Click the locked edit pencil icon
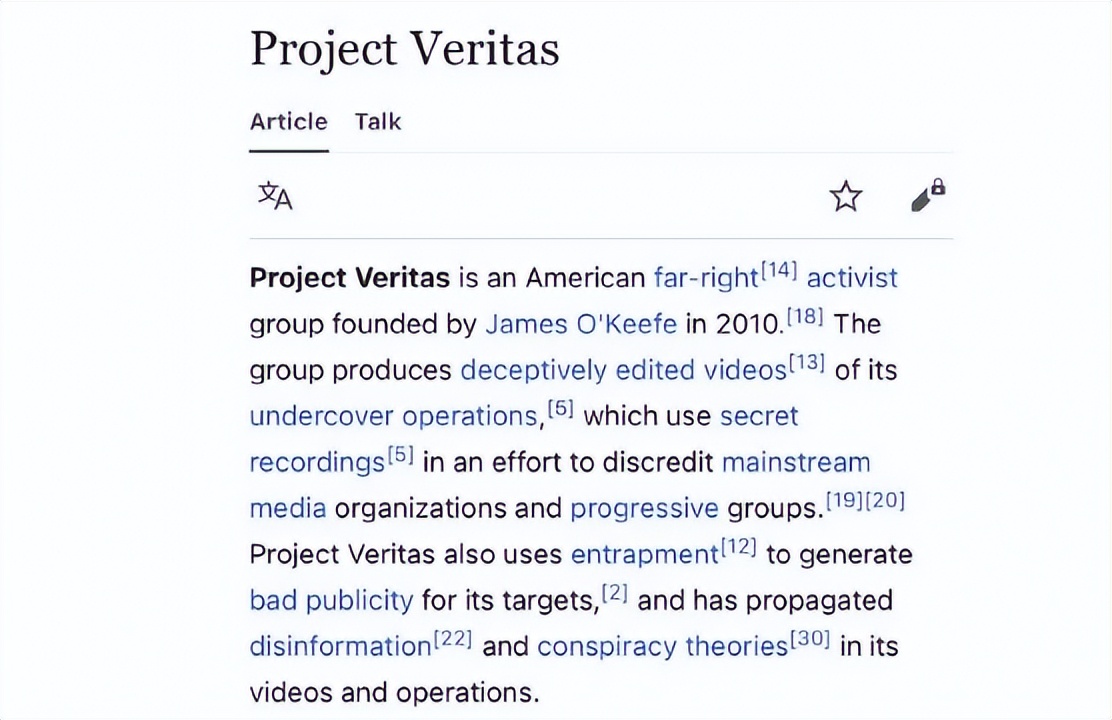 tap(928, 196)
